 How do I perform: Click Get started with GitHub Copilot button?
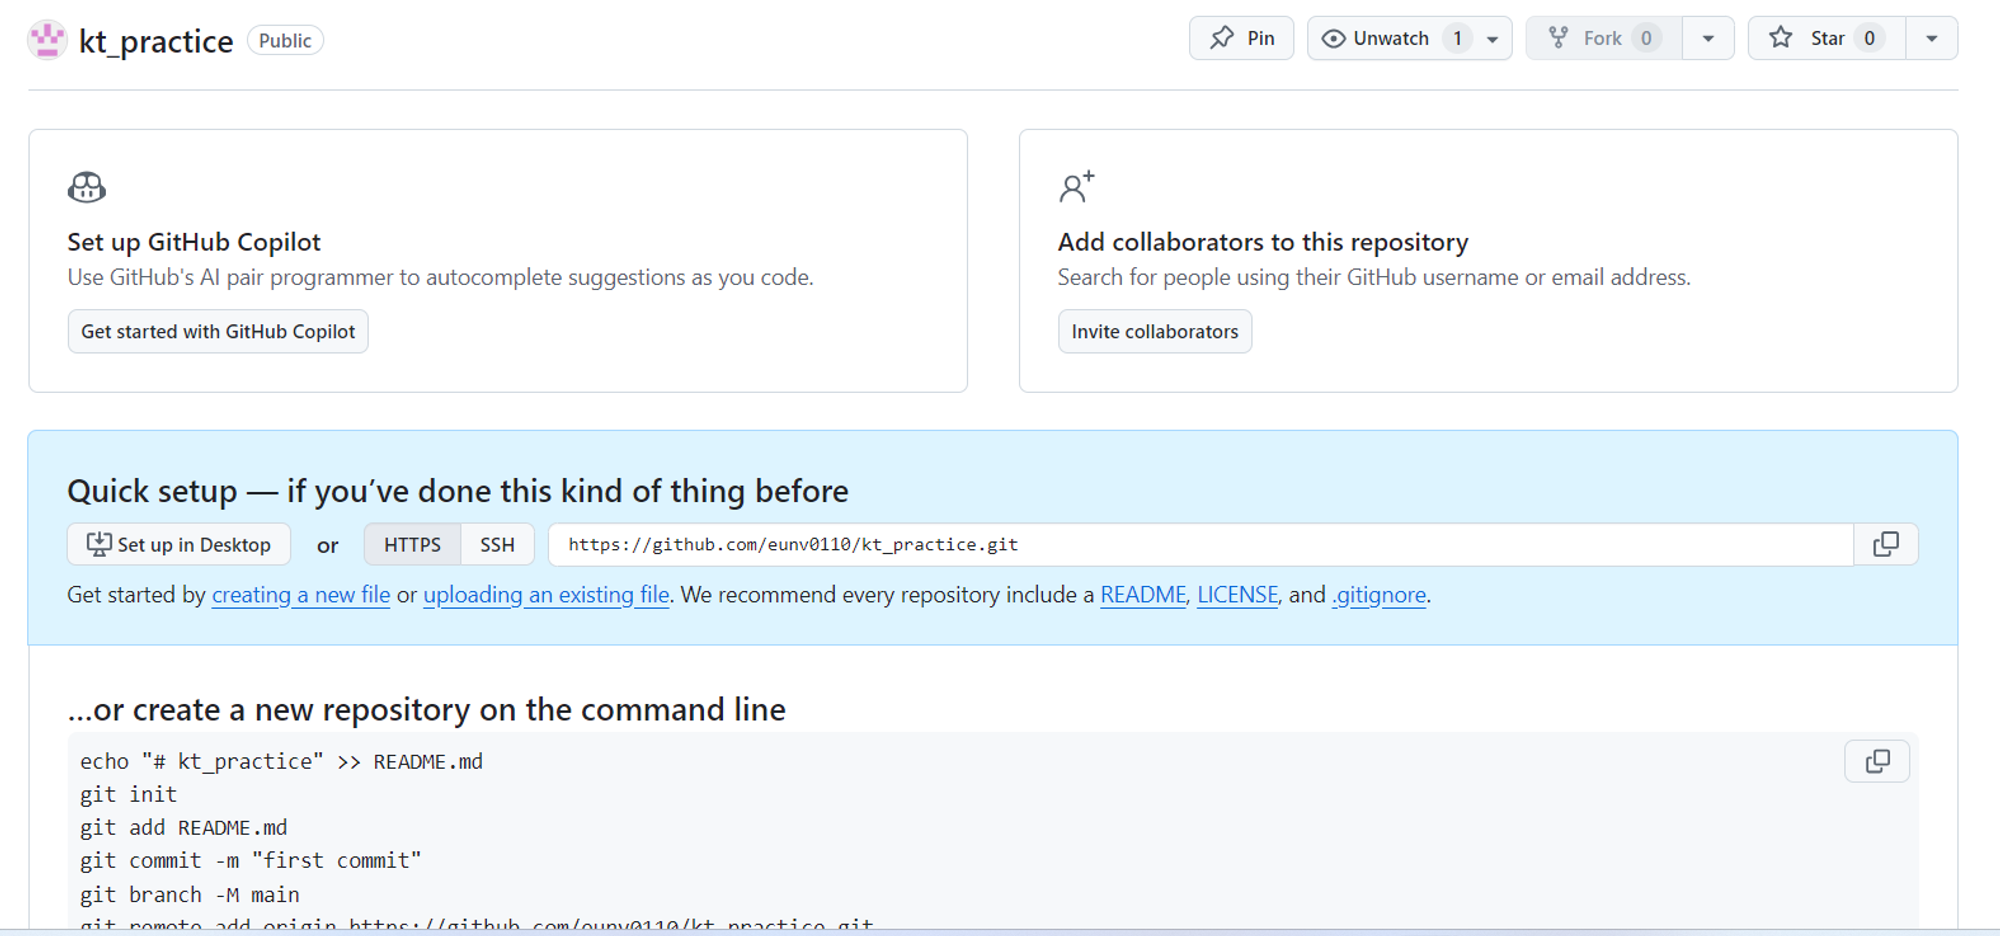coord(218,331)
